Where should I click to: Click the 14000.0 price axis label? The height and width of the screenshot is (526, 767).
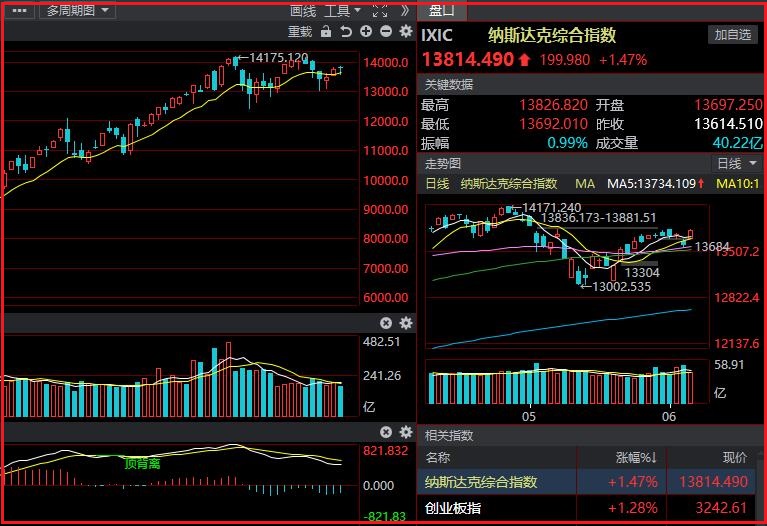(x=385, y=63)
